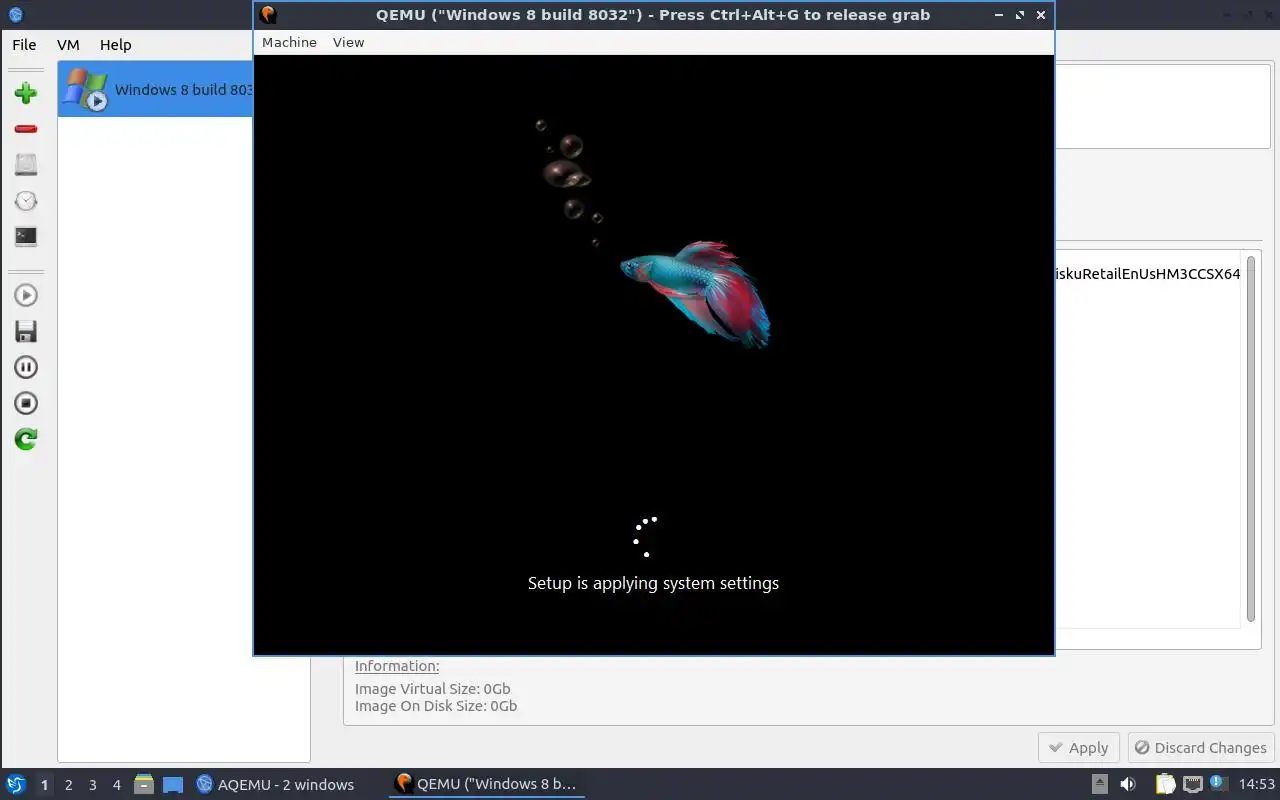
Task: Click the vertical scrollbar in AQEMU panel
Action: pyautogui.click(x=1251, y=438)
